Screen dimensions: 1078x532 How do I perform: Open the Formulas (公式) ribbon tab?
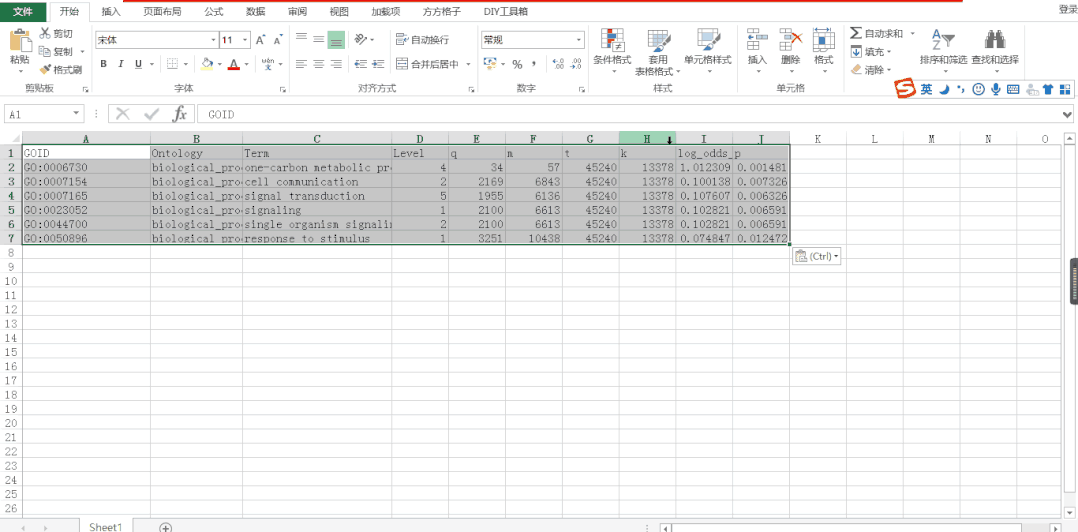click(213, 11)
